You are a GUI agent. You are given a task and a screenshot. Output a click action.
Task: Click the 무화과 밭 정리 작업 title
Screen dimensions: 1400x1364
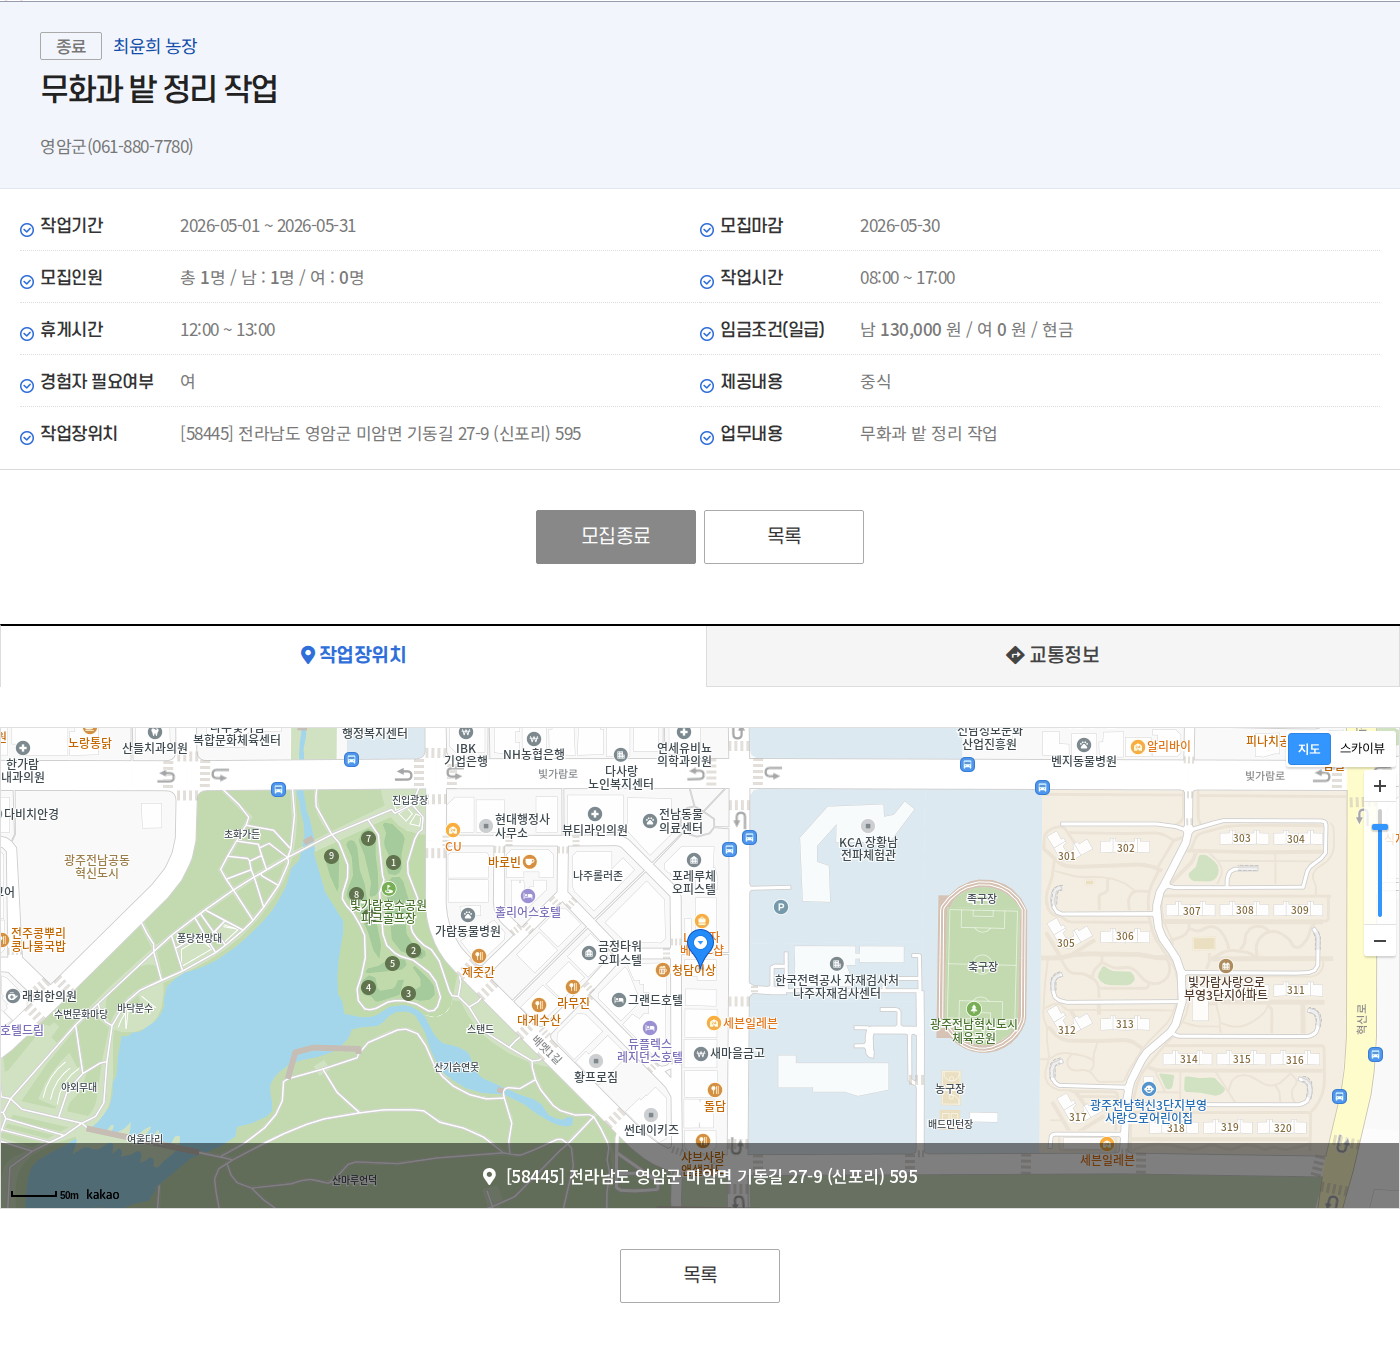tap(159, 89)
